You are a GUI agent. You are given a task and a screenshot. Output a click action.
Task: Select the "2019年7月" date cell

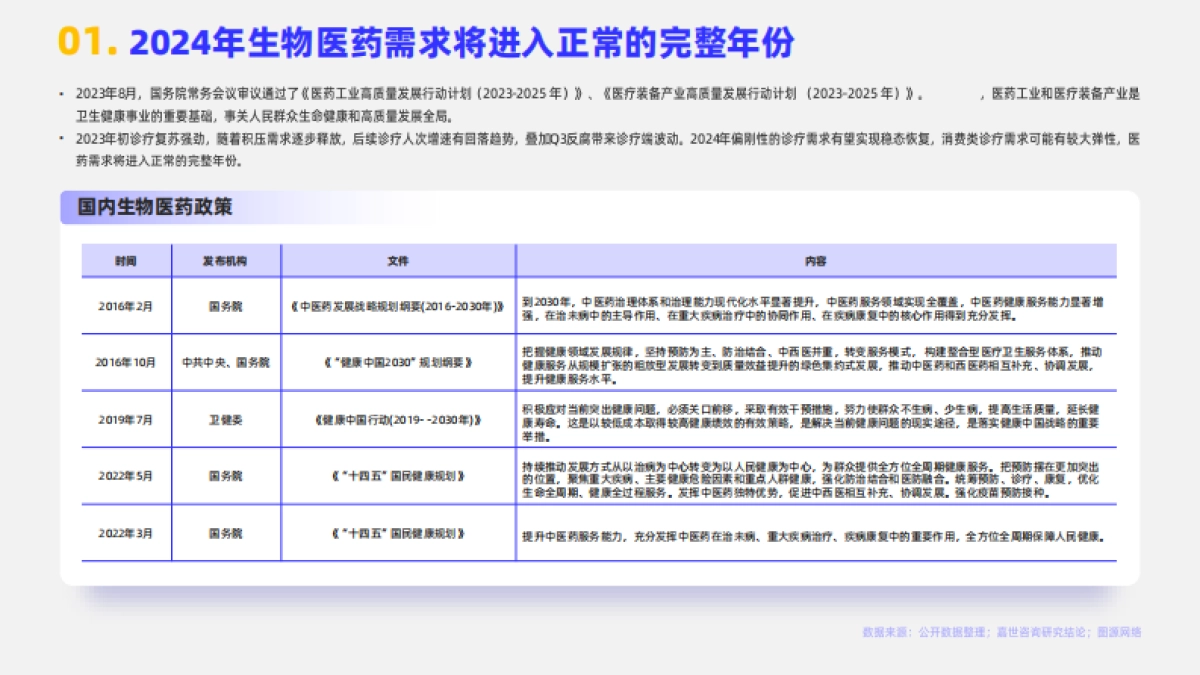click(x=126, y=420)
